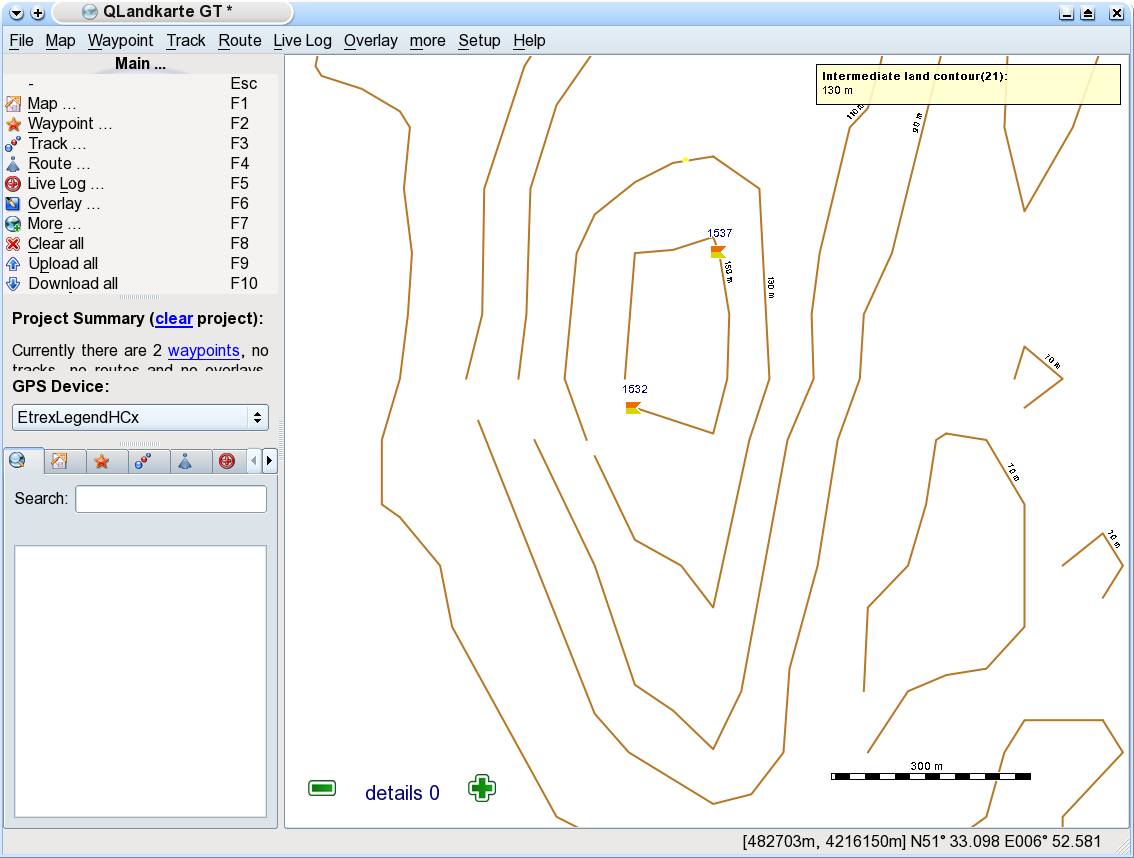Open the Overlay menu
1134x858 pixels.
point(370,41)
